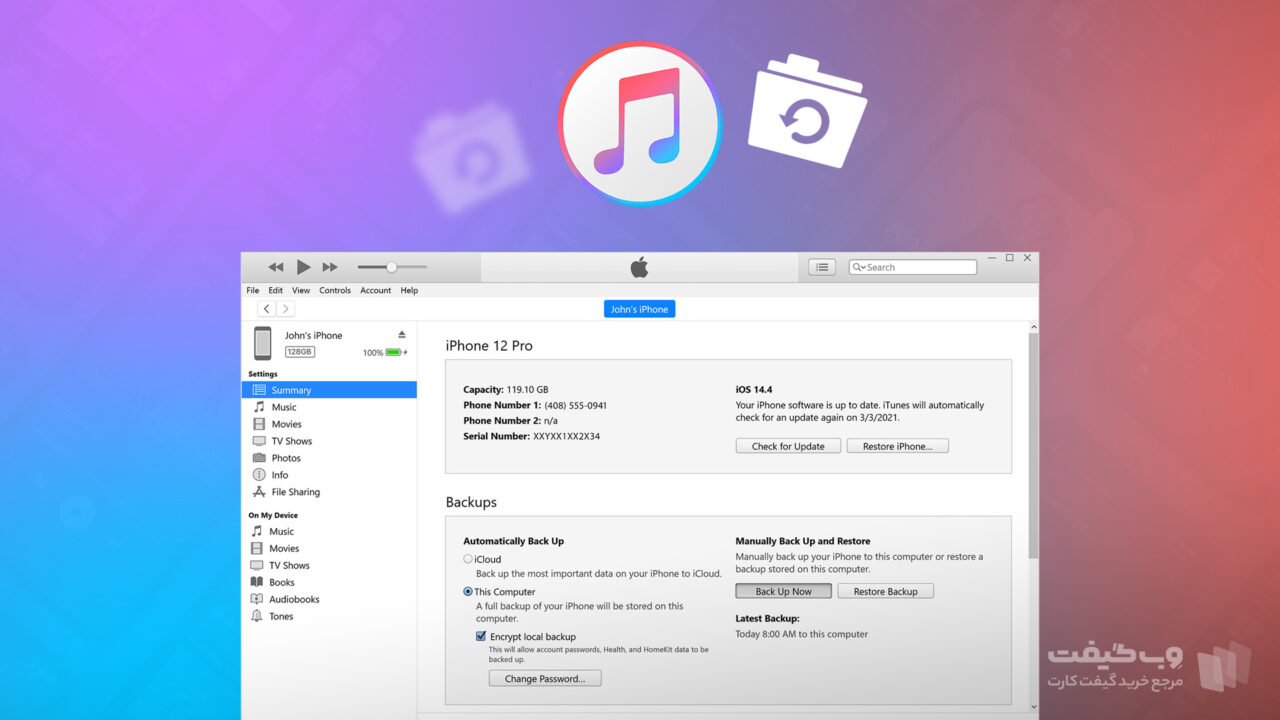Click the Photos camera icon
The height and width of the screenshot is (720, 1280).
(x=259, y=458)
